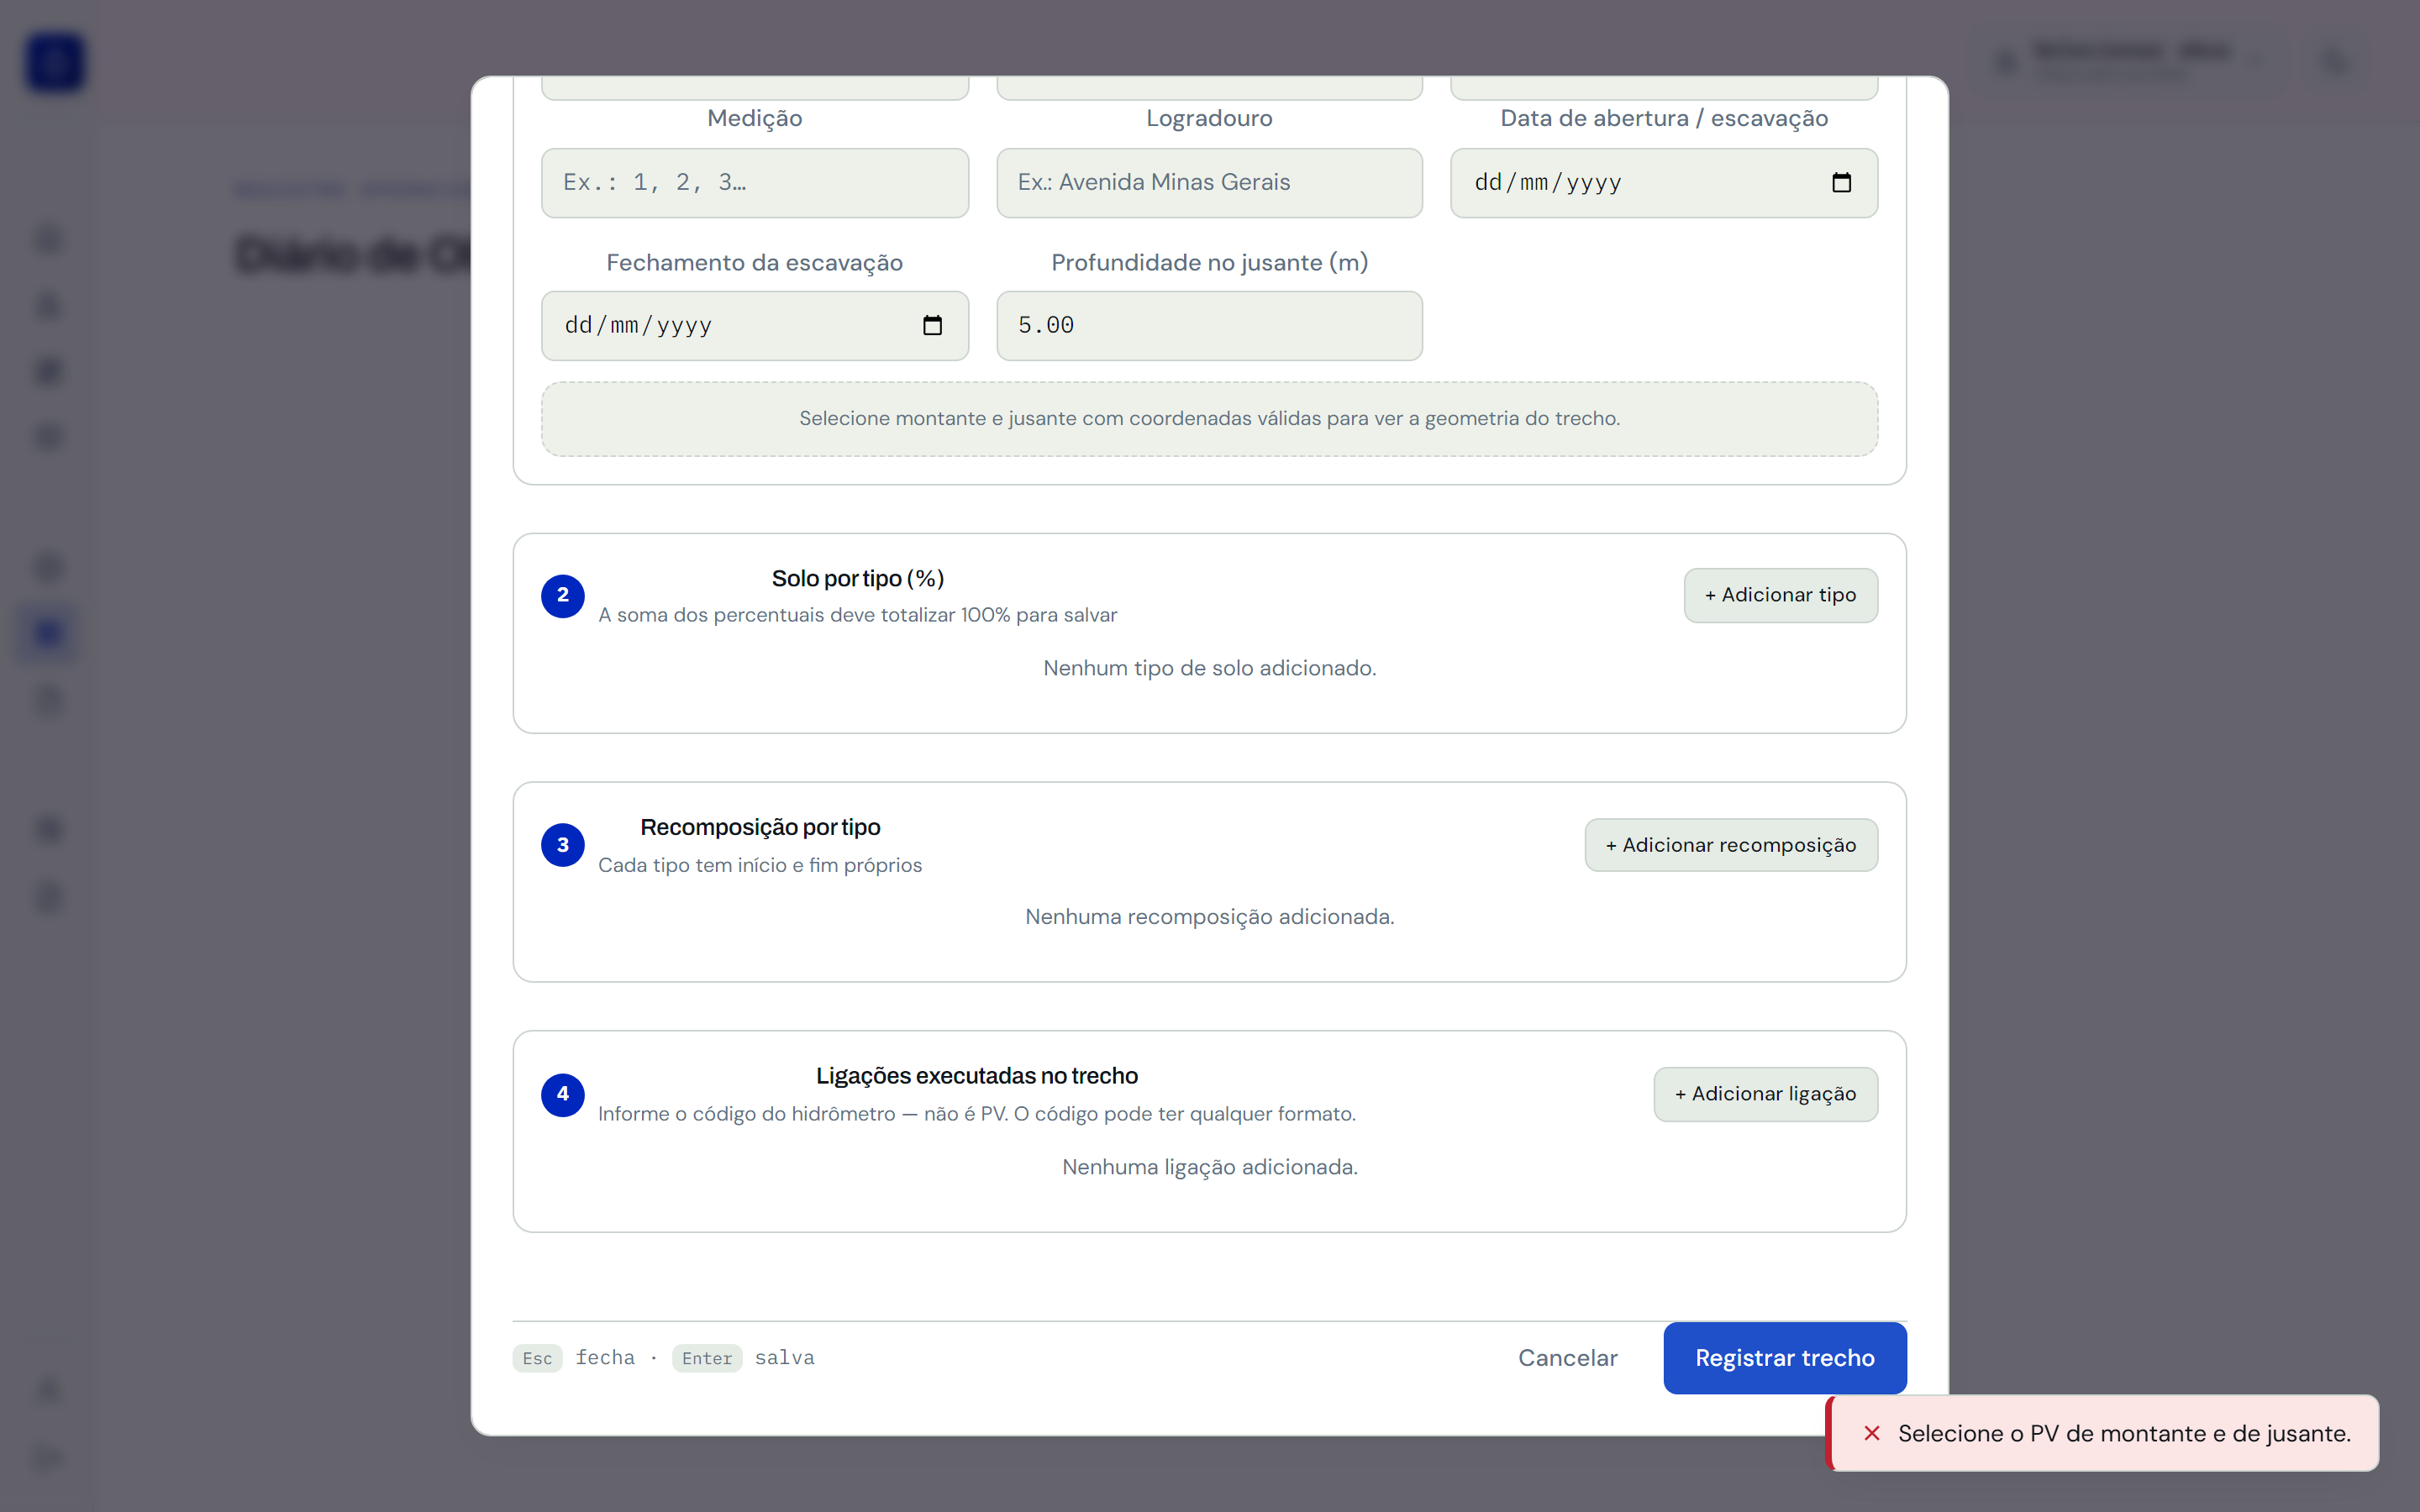Image resolution: width=2420 pixels, height=1512 pixels.
Task: Dismiss the error toast X icon
Action: click(1871, 1434)
